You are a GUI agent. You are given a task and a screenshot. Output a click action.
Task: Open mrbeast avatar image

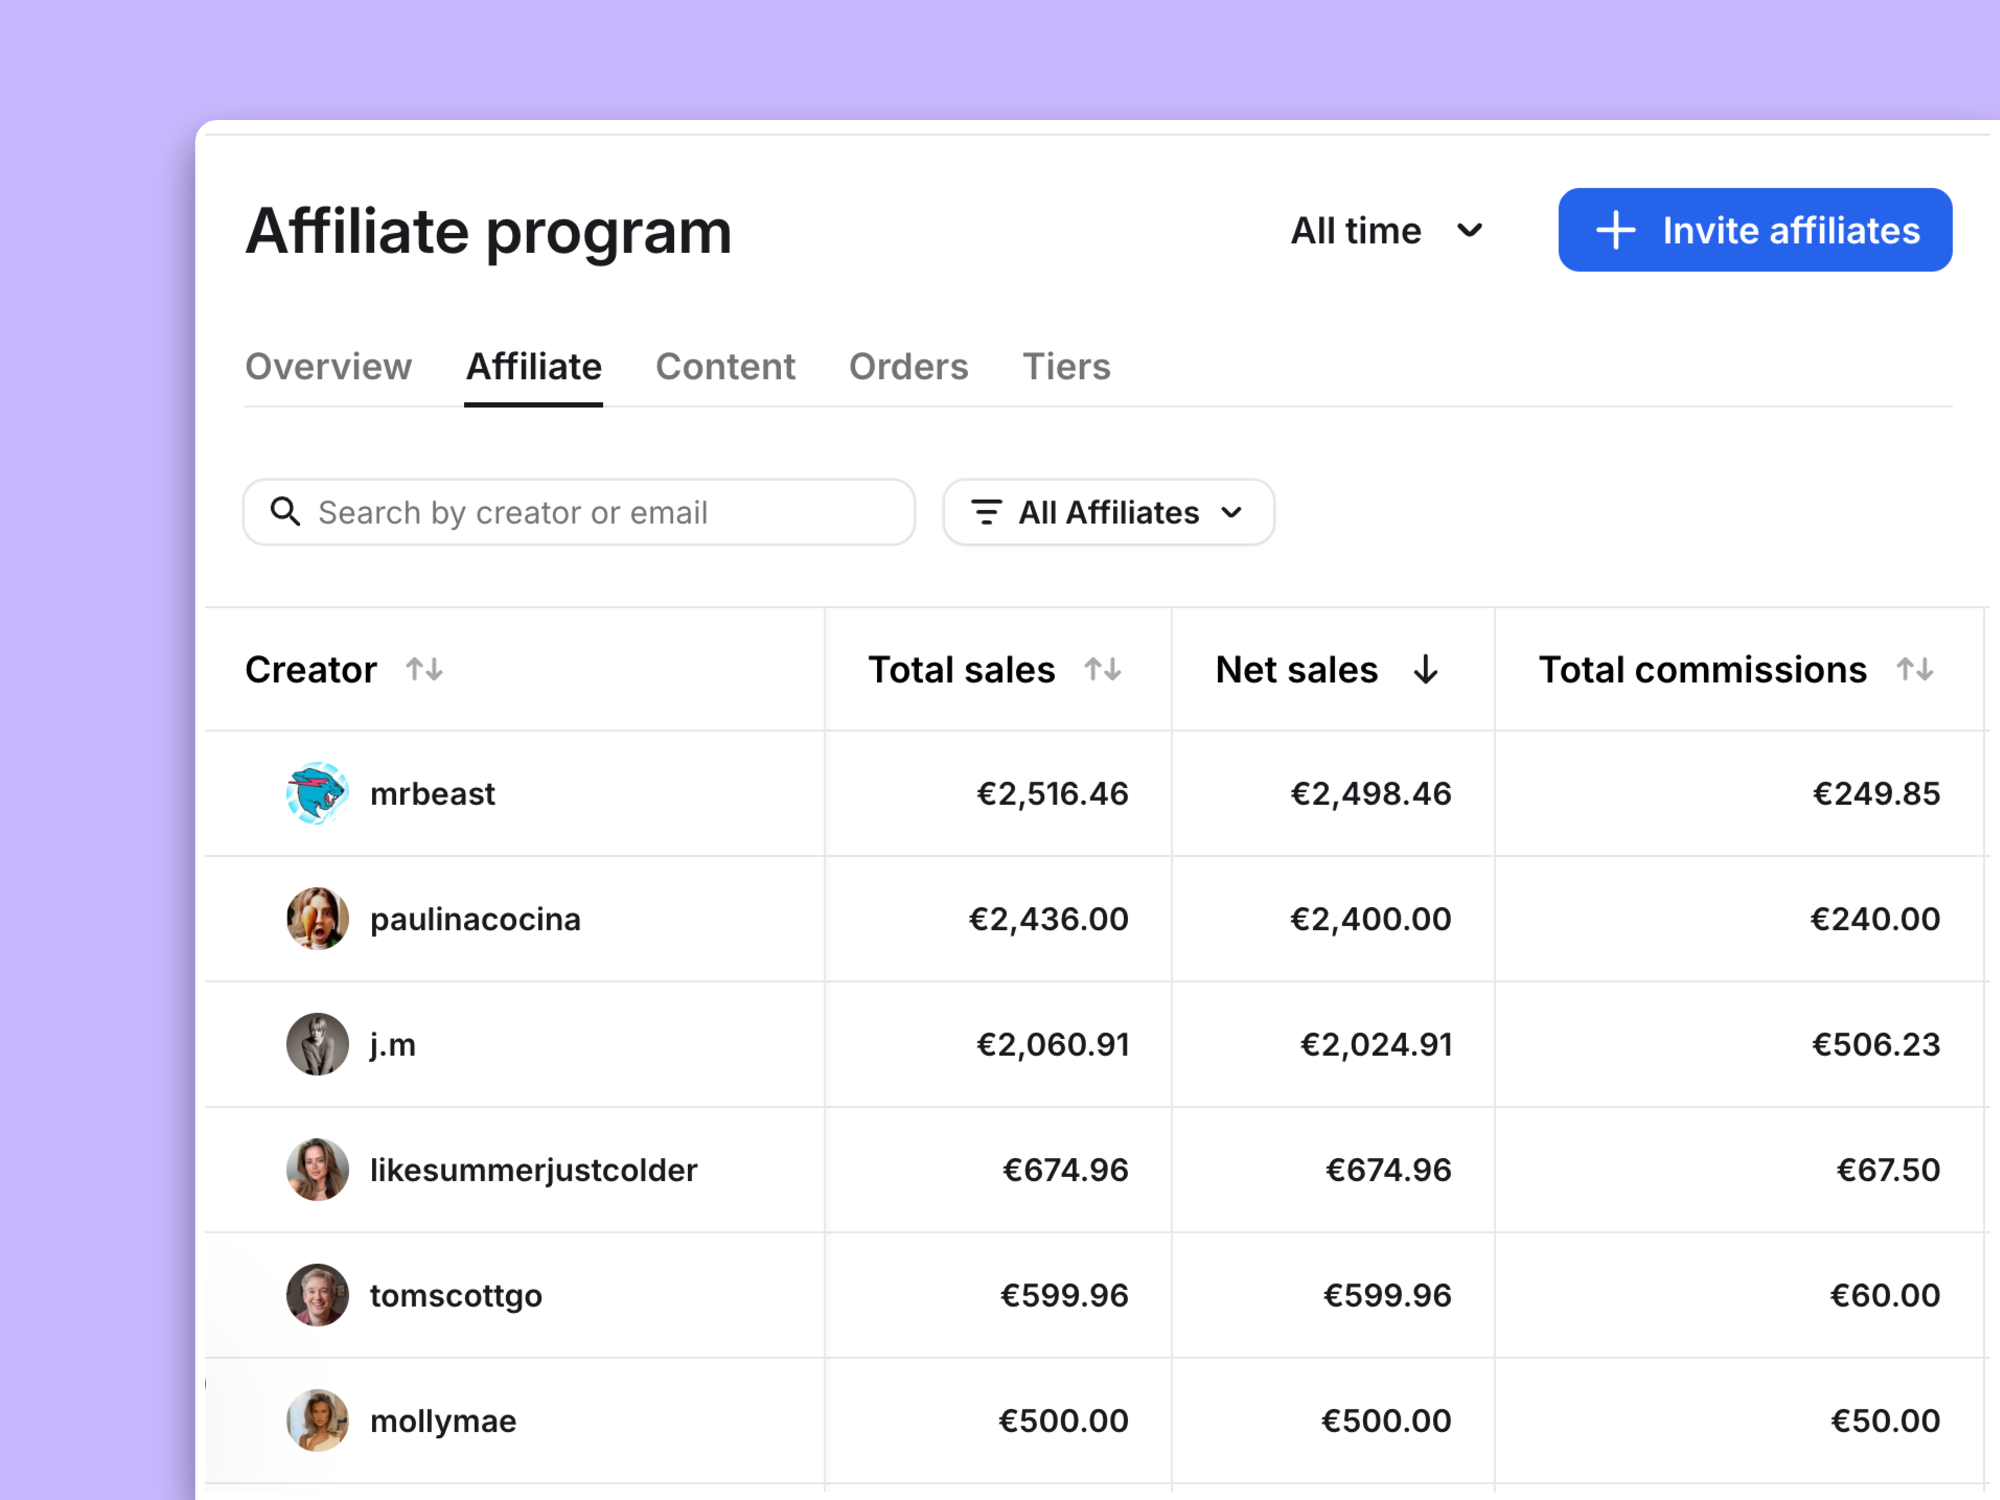tap(317, 793)
